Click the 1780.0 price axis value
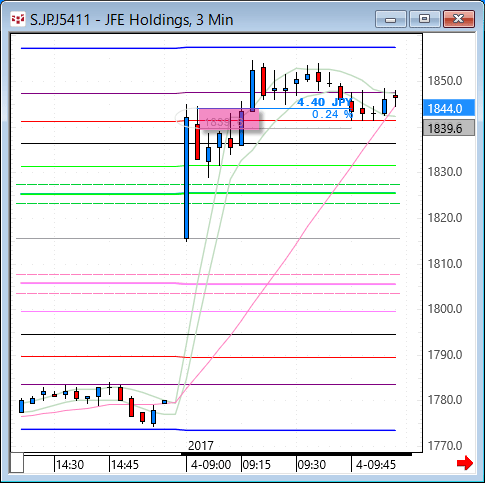Viewport: 485px width, 483px height. tap(445, 400)
